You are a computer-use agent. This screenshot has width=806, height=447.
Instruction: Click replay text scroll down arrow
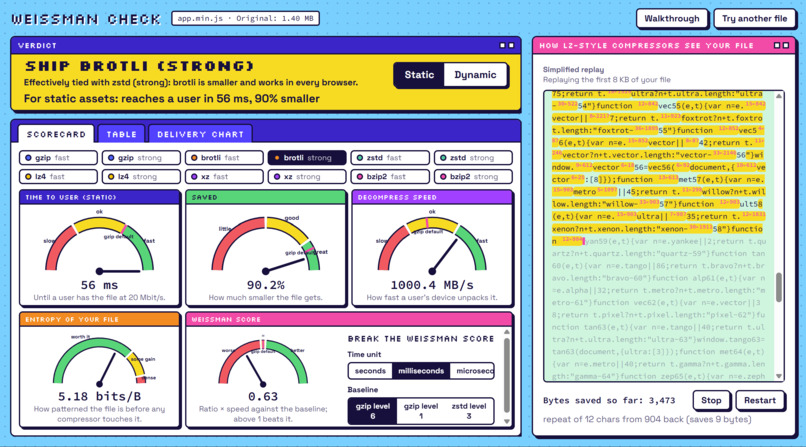point(779,376)
